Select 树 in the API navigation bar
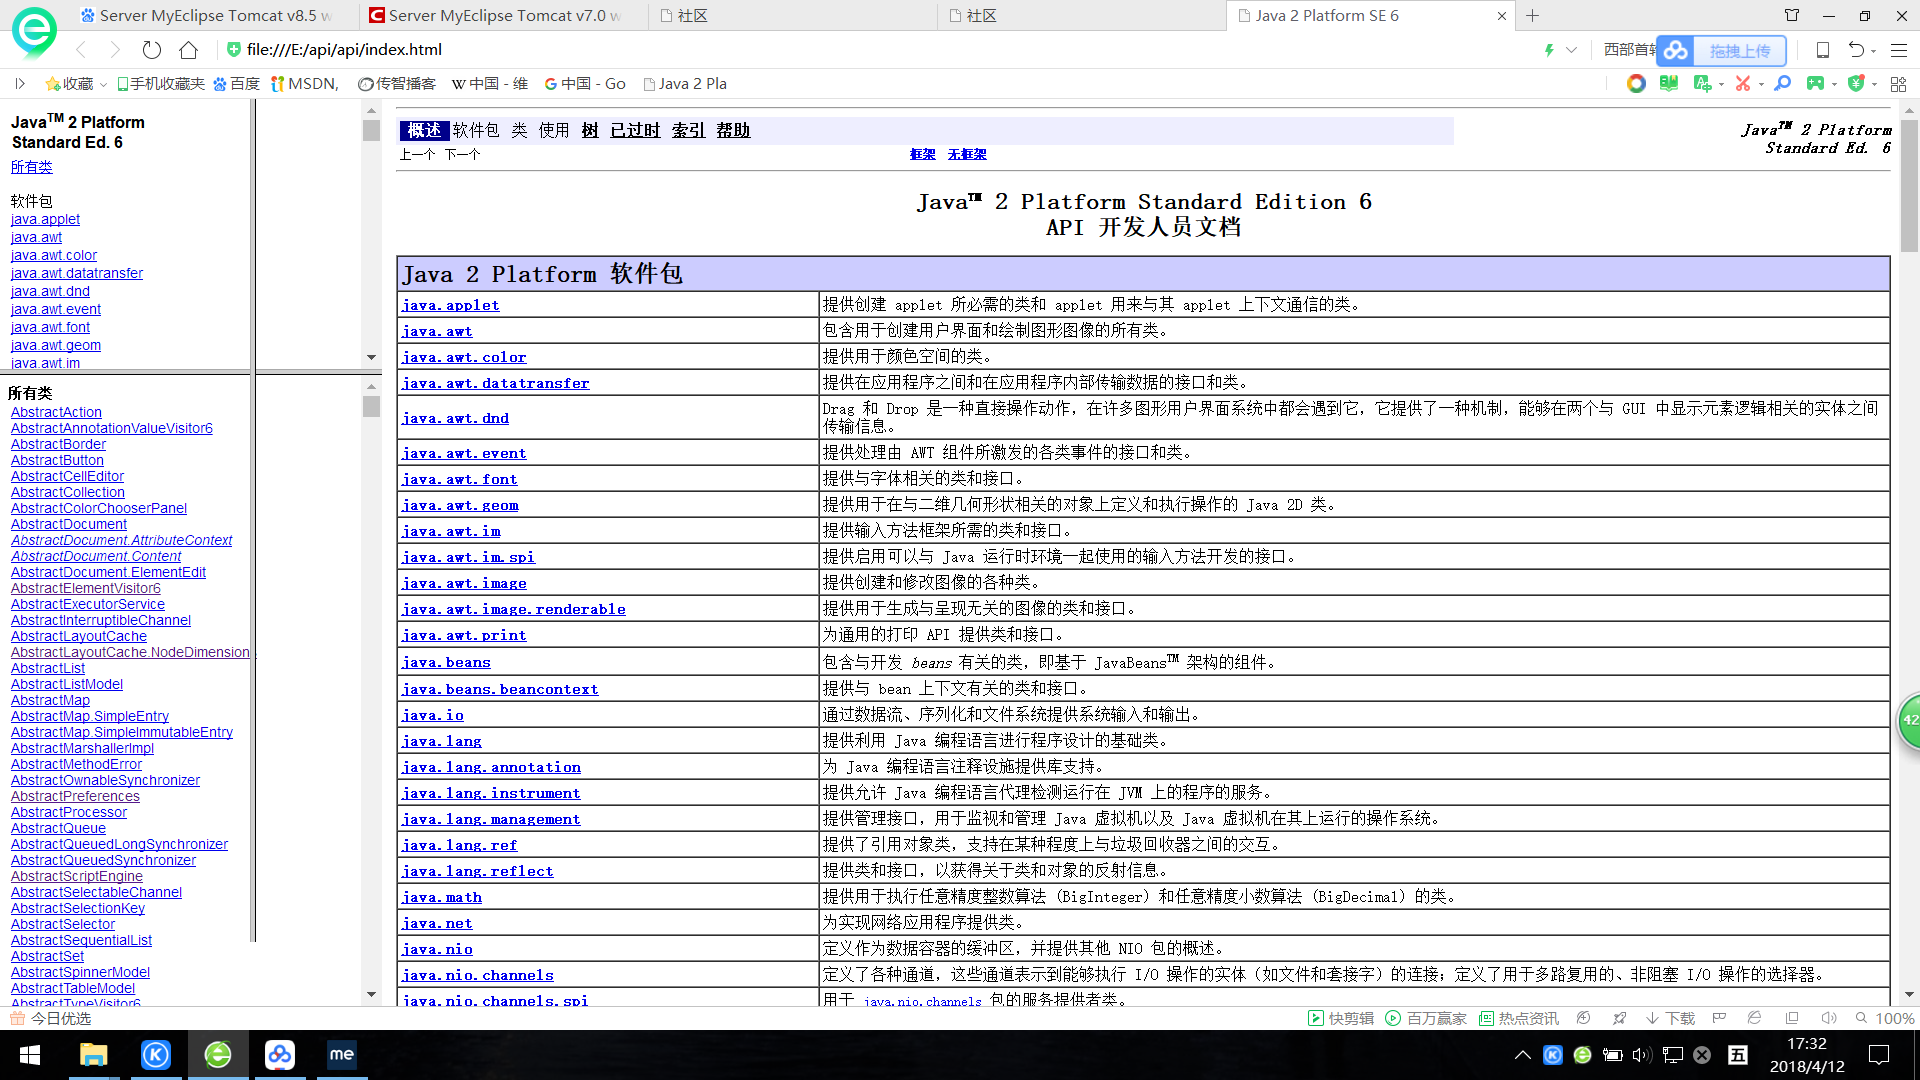Viewport: 1920px width, 1080px height. (x=590, y=130)
